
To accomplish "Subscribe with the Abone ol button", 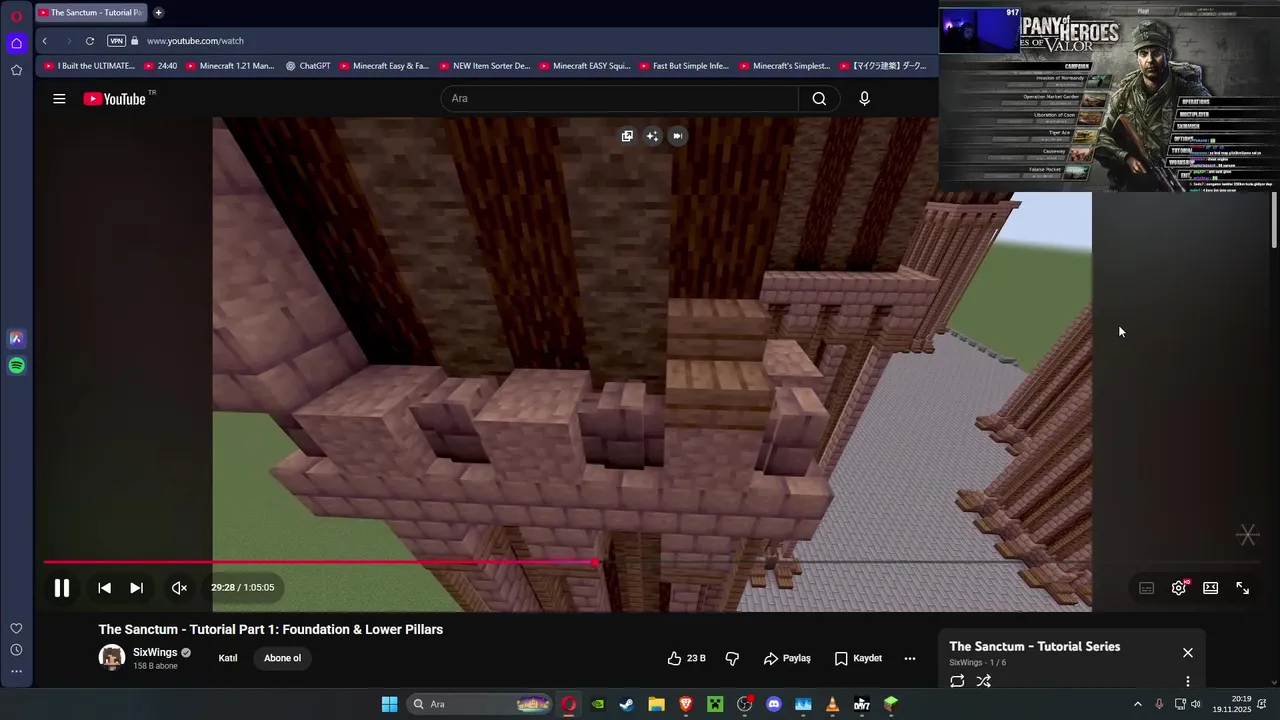I will click(282, 658).
